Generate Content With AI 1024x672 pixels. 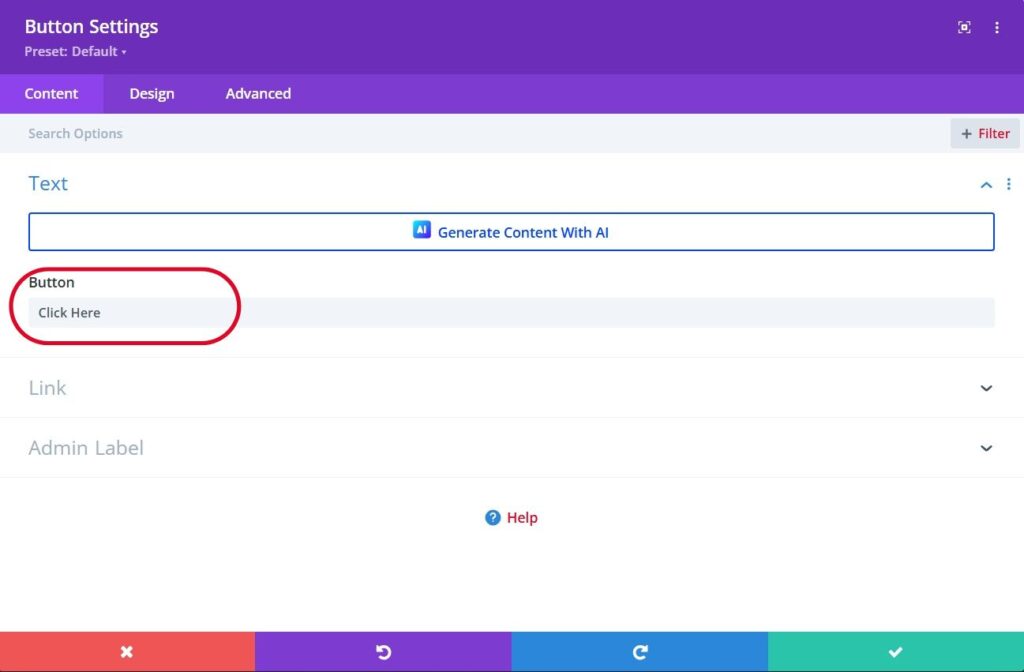coord(511,232)
